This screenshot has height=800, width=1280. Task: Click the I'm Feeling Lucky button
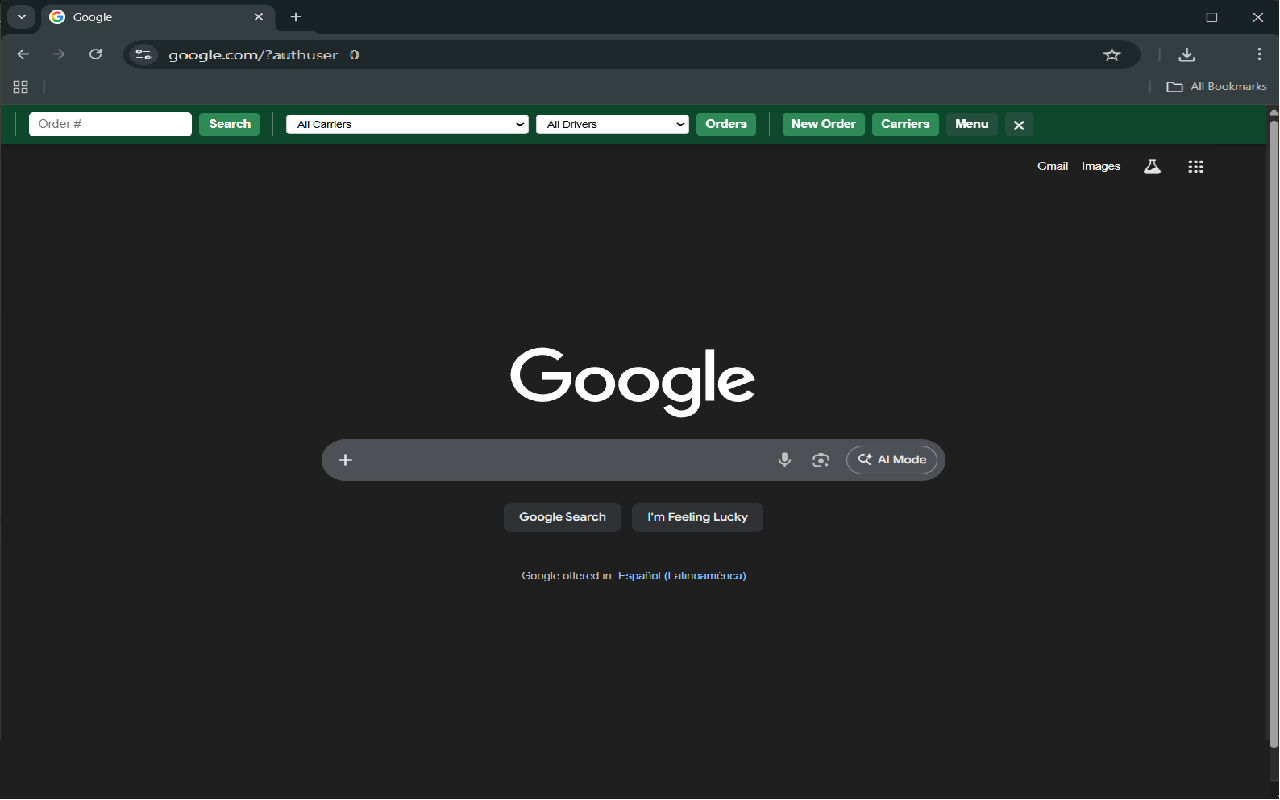pyautogui.click(x=697, y=517)
